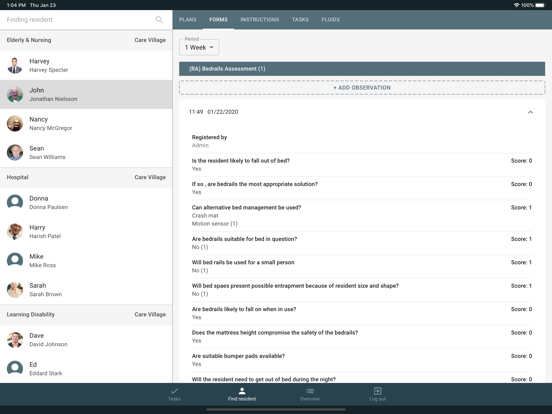The image size is (552, 414).
Task: Click the entrapment because of resident size question
Action: 295,286
